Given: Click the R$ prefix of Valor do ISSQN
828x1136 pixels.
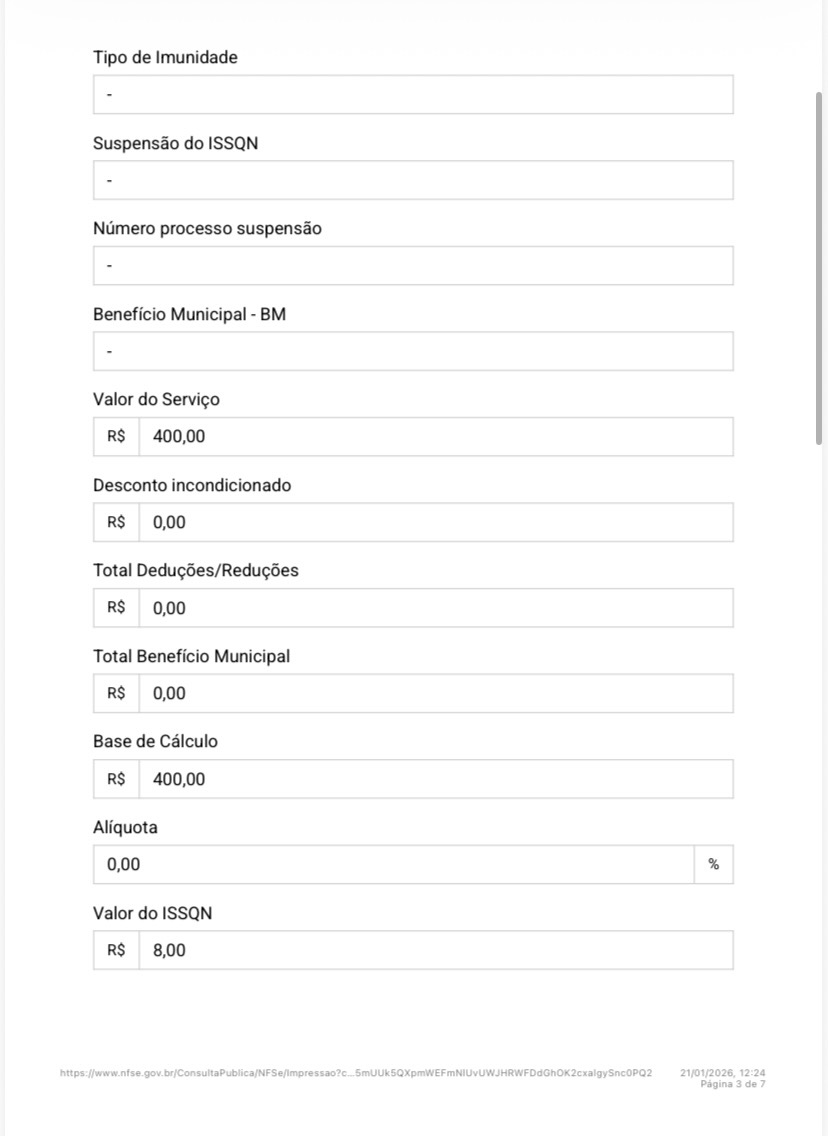Looking at the screenshot, I should 116,950.
